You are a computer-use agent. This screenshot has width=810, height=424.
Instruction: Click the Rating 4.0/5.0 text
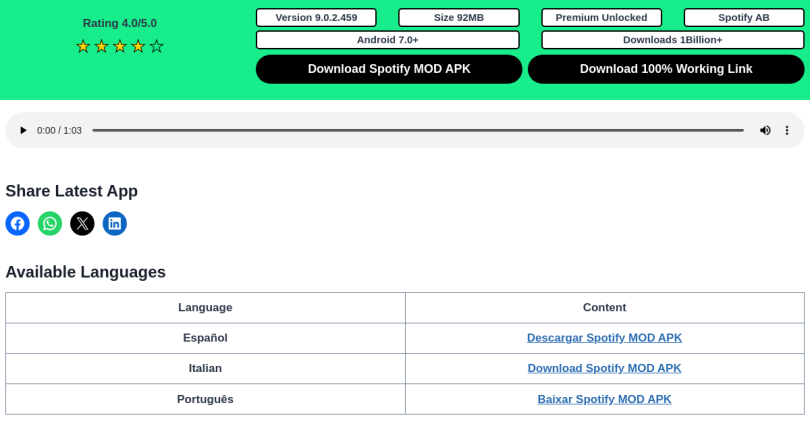coord(120,23)
